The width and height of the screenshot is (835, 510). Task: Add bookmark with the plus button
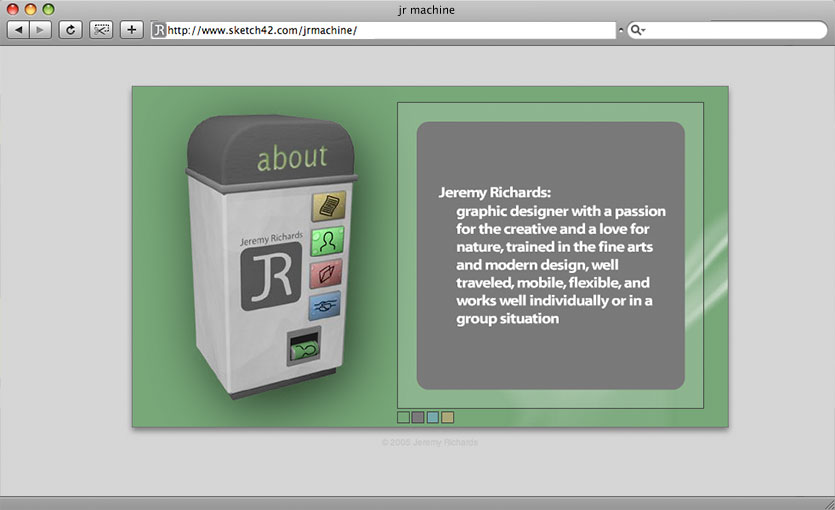tap(132, 30)
